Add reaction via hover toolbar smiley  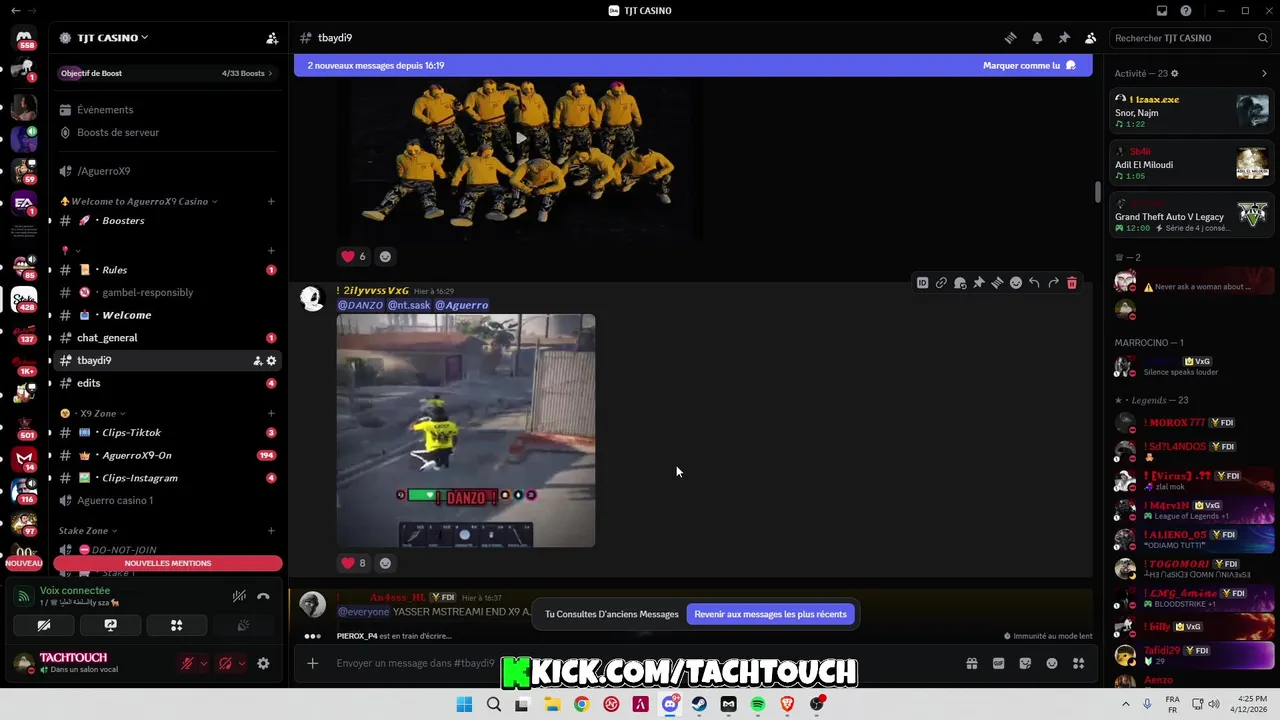pos(1016,283)
